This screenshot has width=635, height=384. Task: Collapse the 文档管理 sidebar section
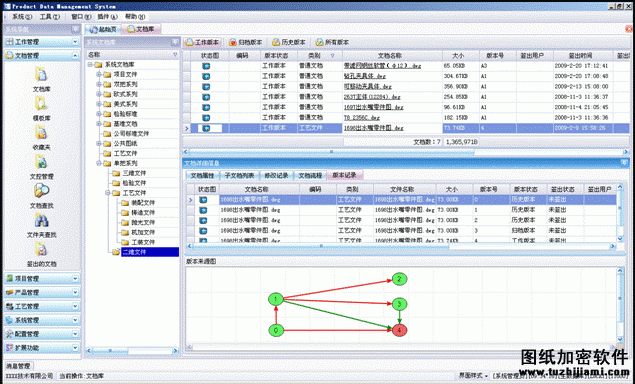tap(75, 55)
